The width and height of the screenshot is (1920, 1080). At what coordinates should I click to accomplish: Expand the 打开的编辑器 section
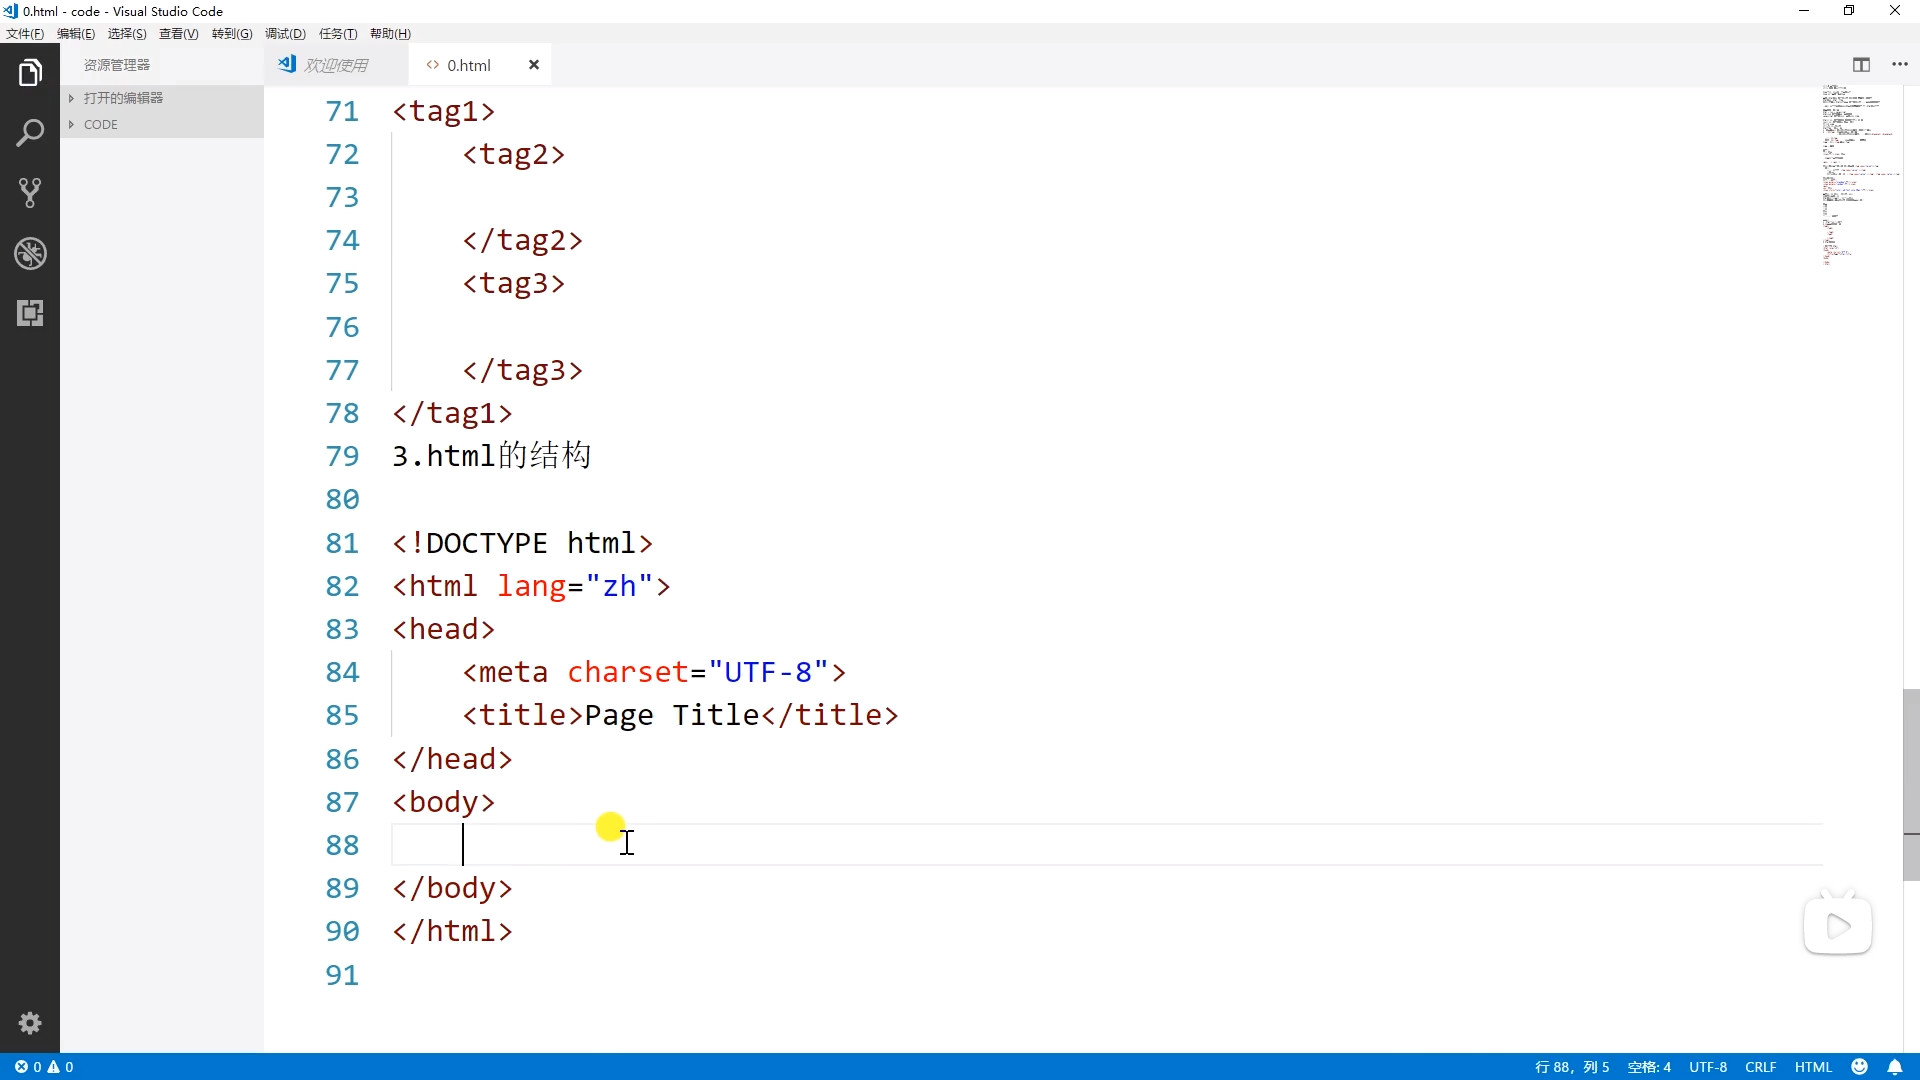coord(123,98)
